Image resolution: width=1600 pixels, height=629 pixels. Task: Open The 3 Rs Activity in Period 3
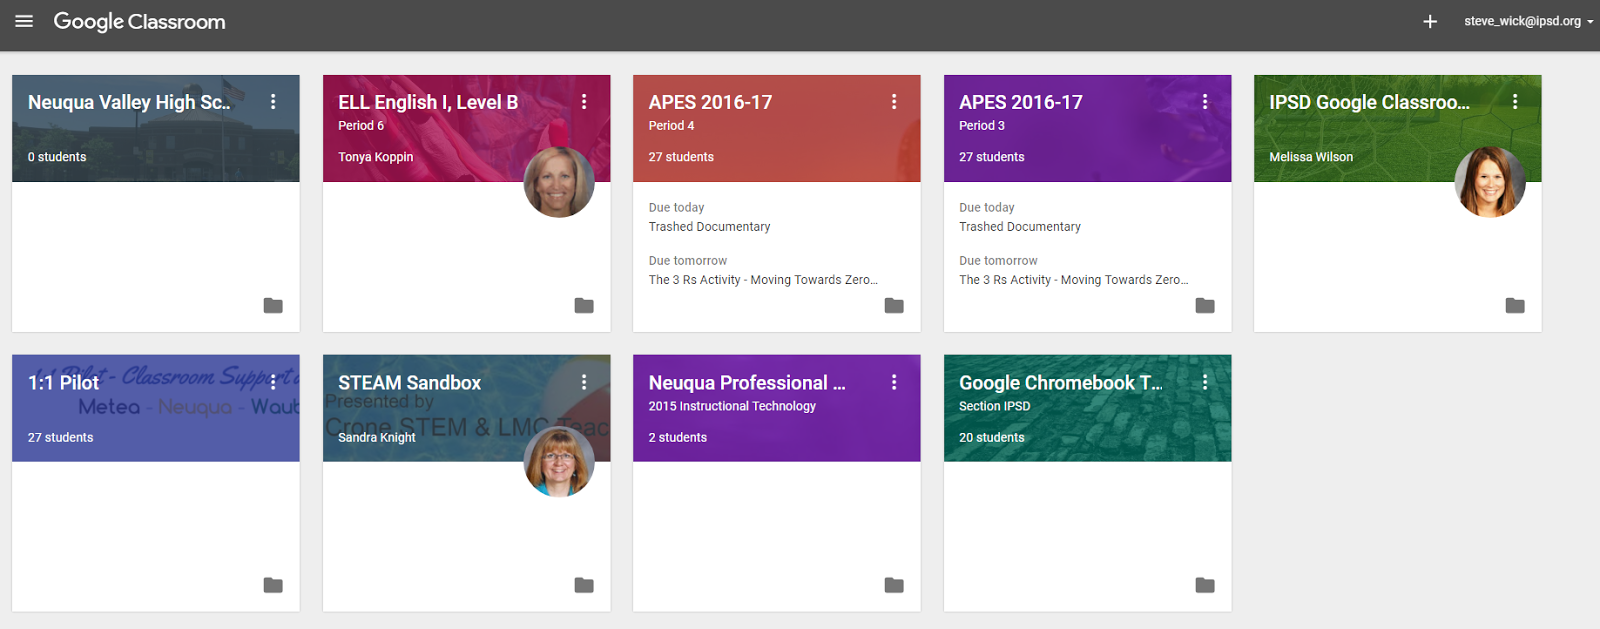tap(1074, 280)
